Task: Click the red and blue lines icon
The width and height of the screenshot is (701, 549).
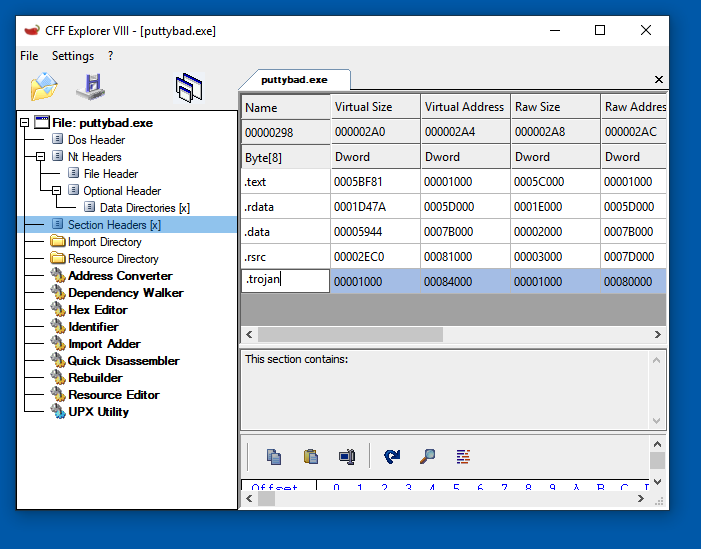Action: pyautogui.click(x=463, y=457)
